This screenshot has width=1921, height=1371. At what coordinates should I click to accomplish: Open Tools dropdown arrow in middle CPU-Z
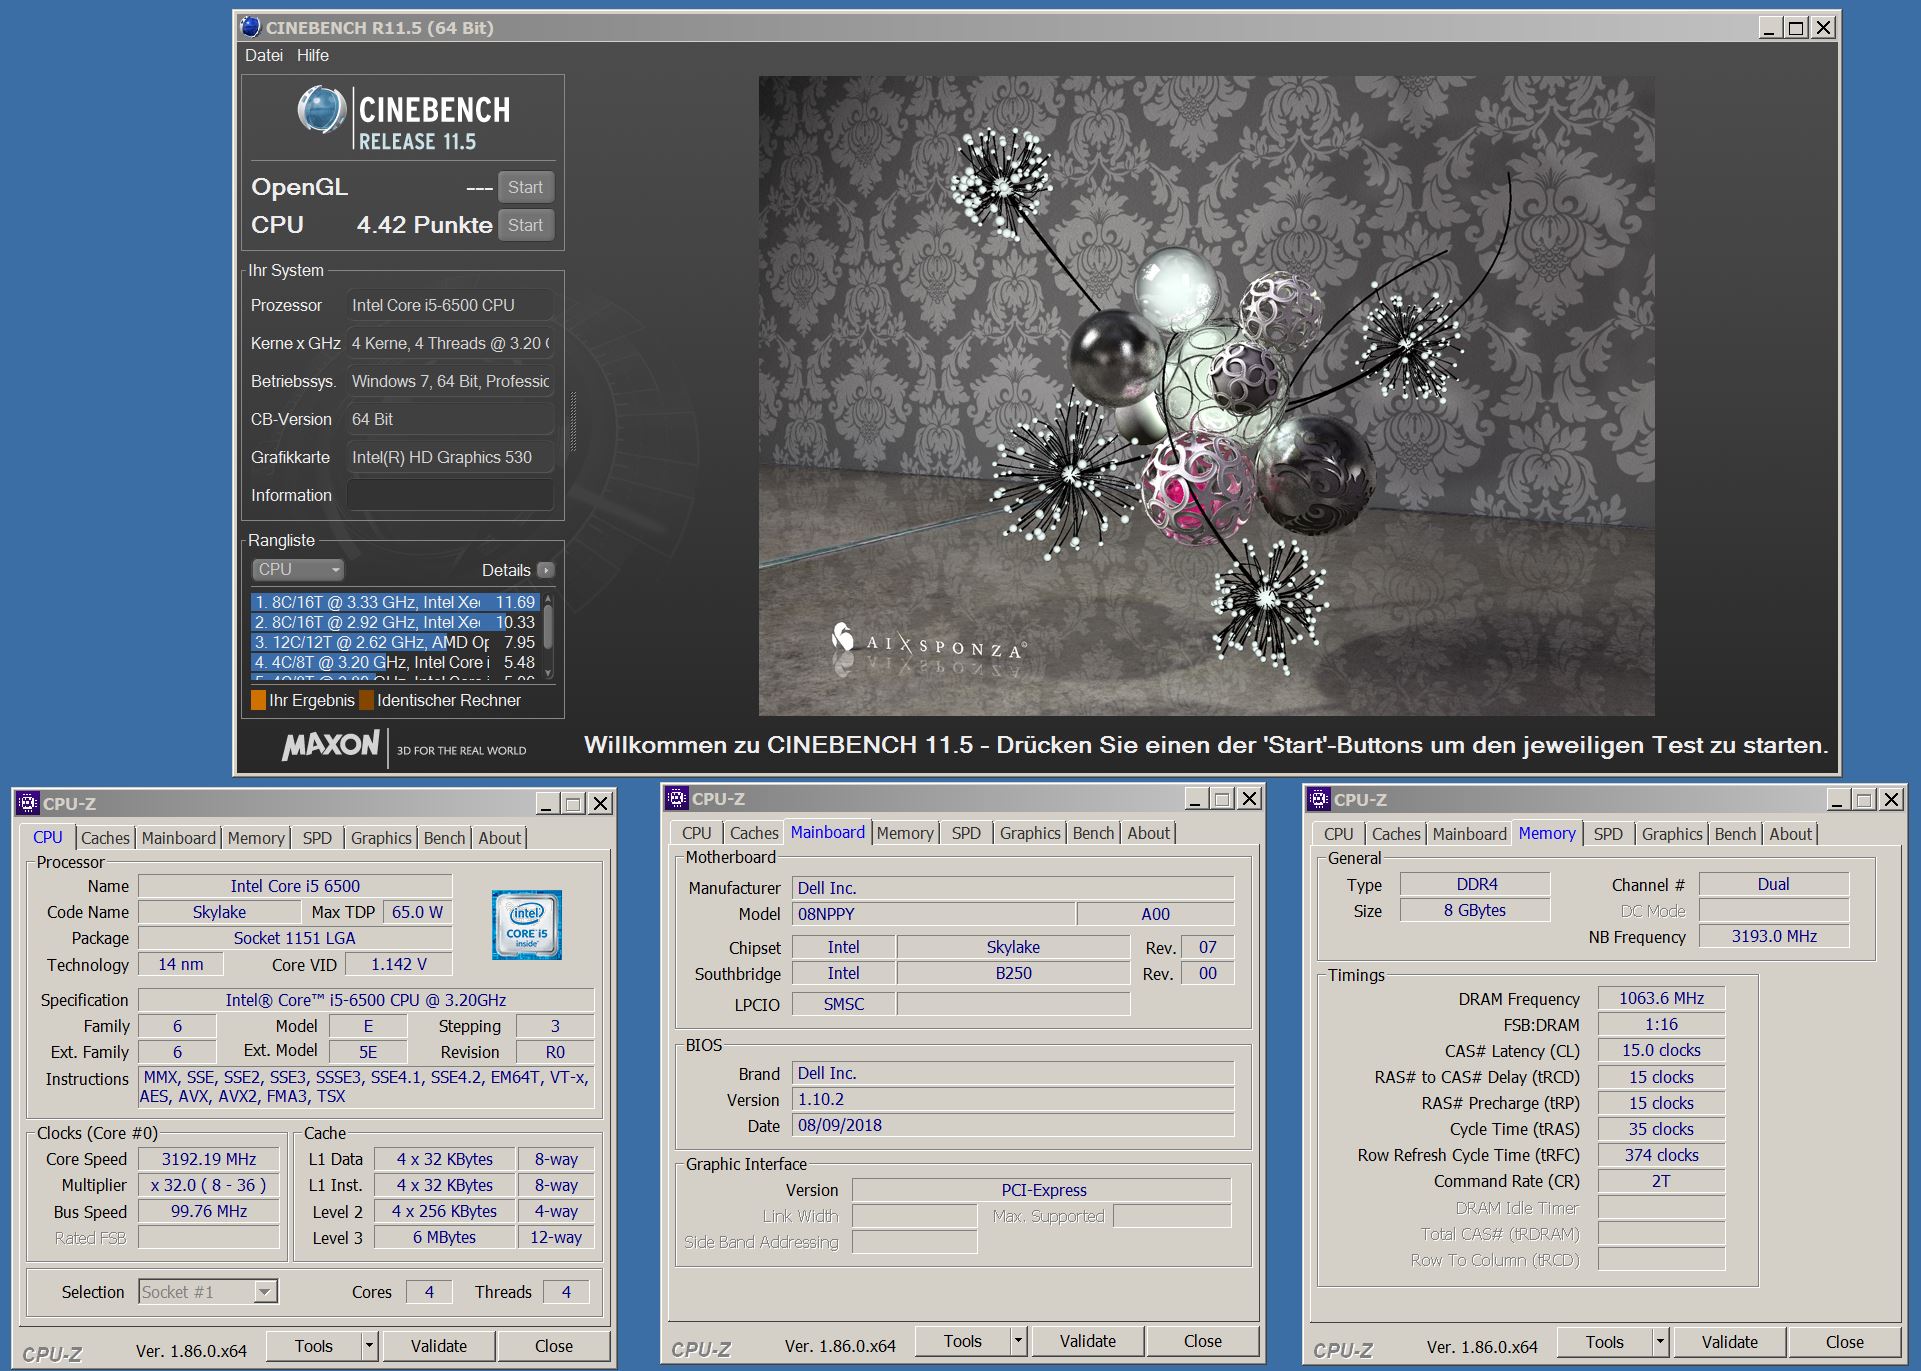1018,1341
